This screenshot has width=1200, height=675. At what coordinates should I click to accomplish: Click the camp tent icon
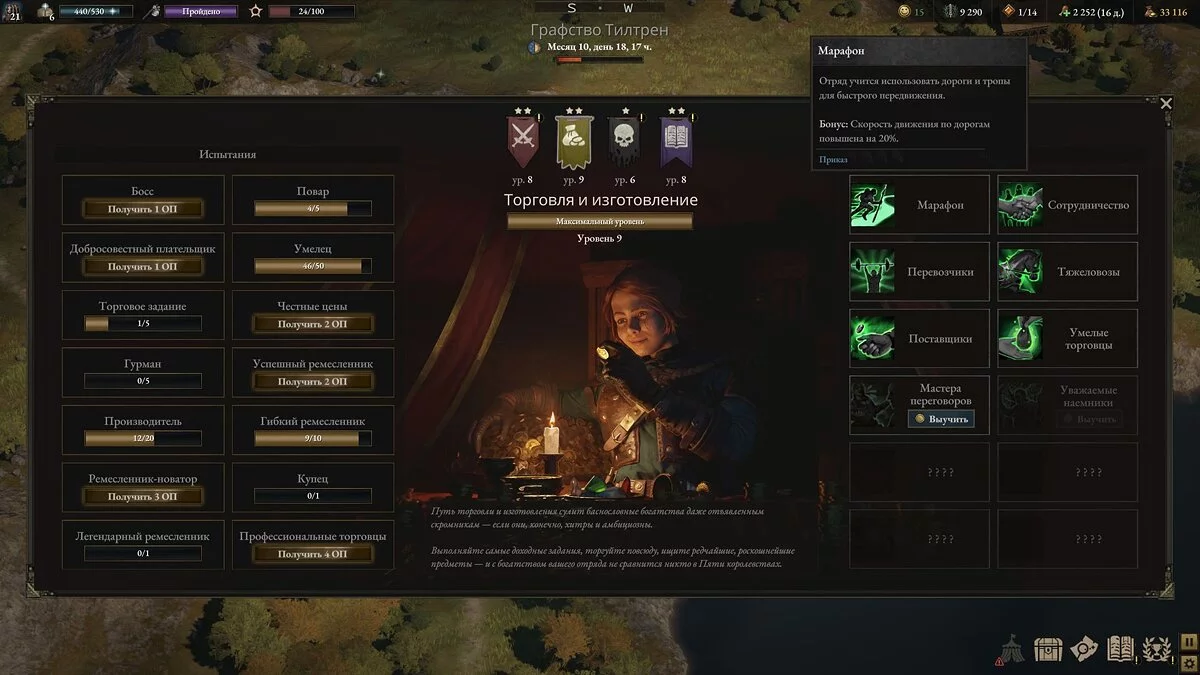coord(1011,649)
